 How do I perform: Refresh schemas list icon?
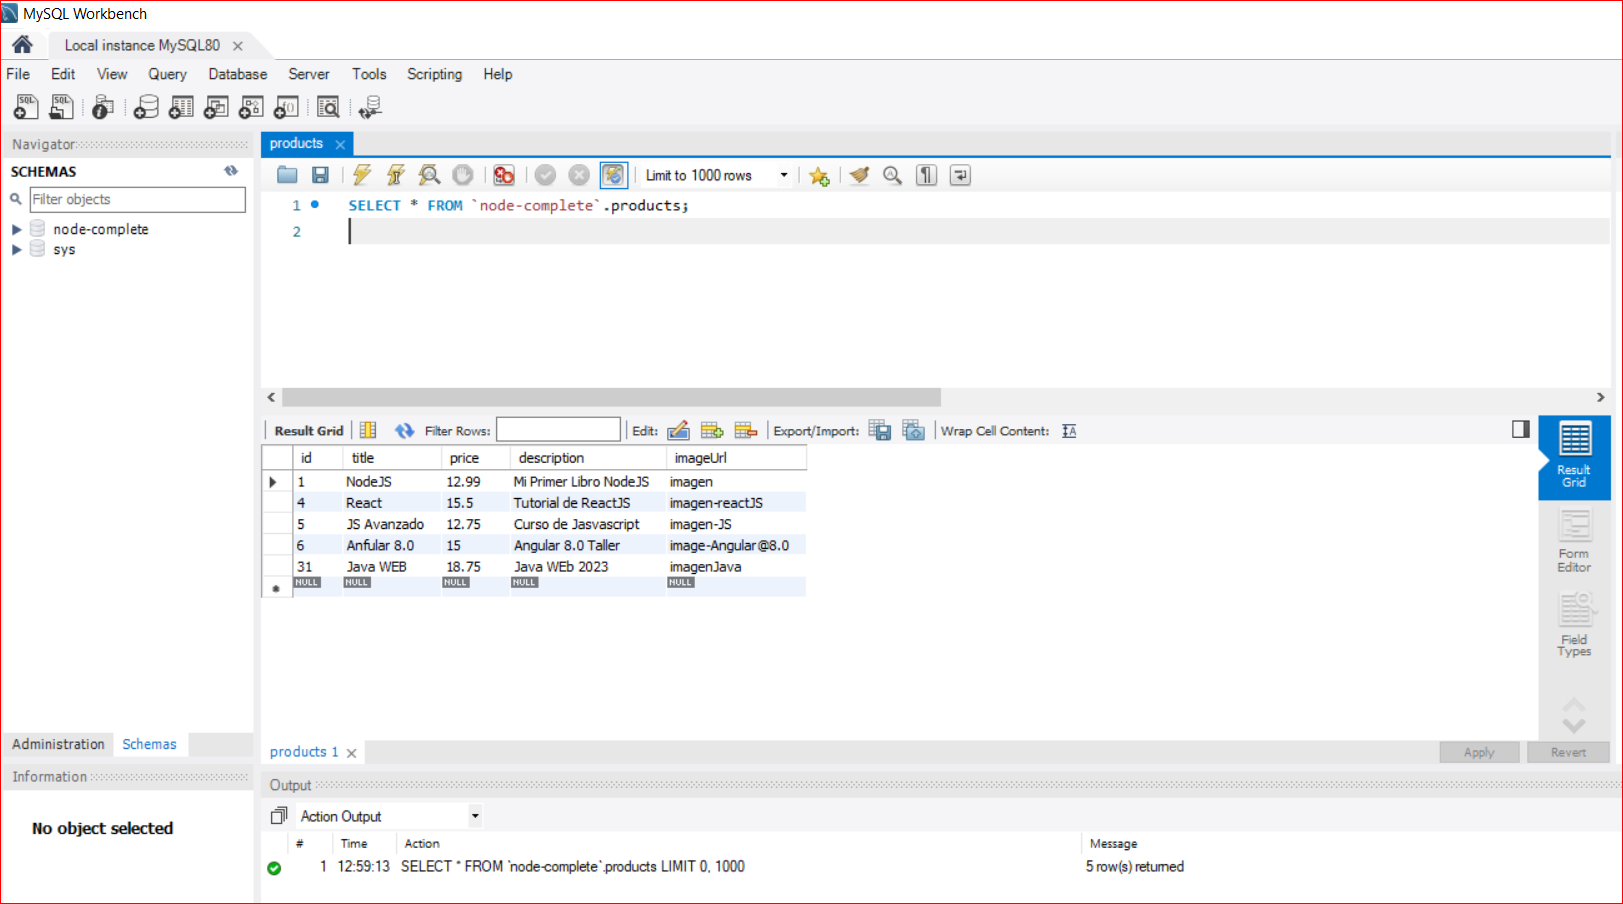point(231,171)
